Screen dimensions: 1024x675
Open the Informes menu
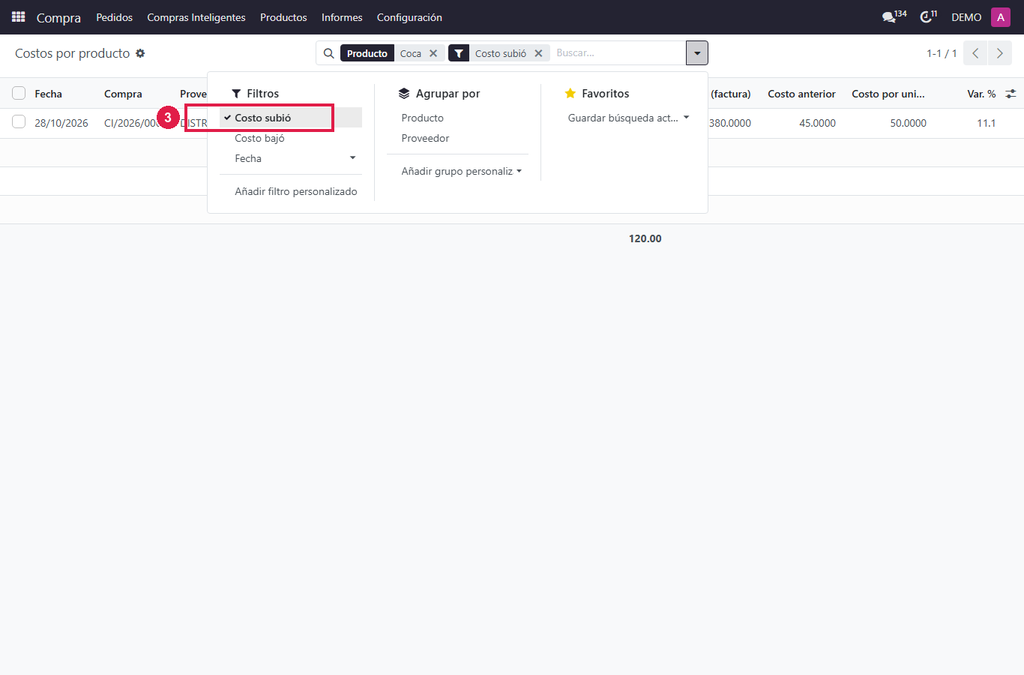[x=342, y=17]
